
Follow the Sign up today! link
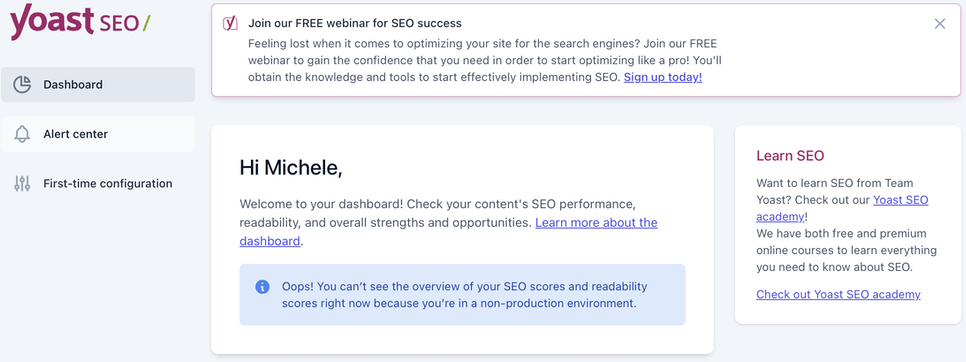[x=663, y=78]
